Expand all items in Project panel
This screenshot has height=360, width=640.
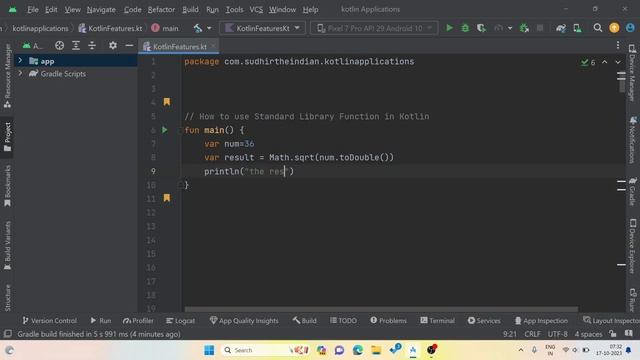76,46
